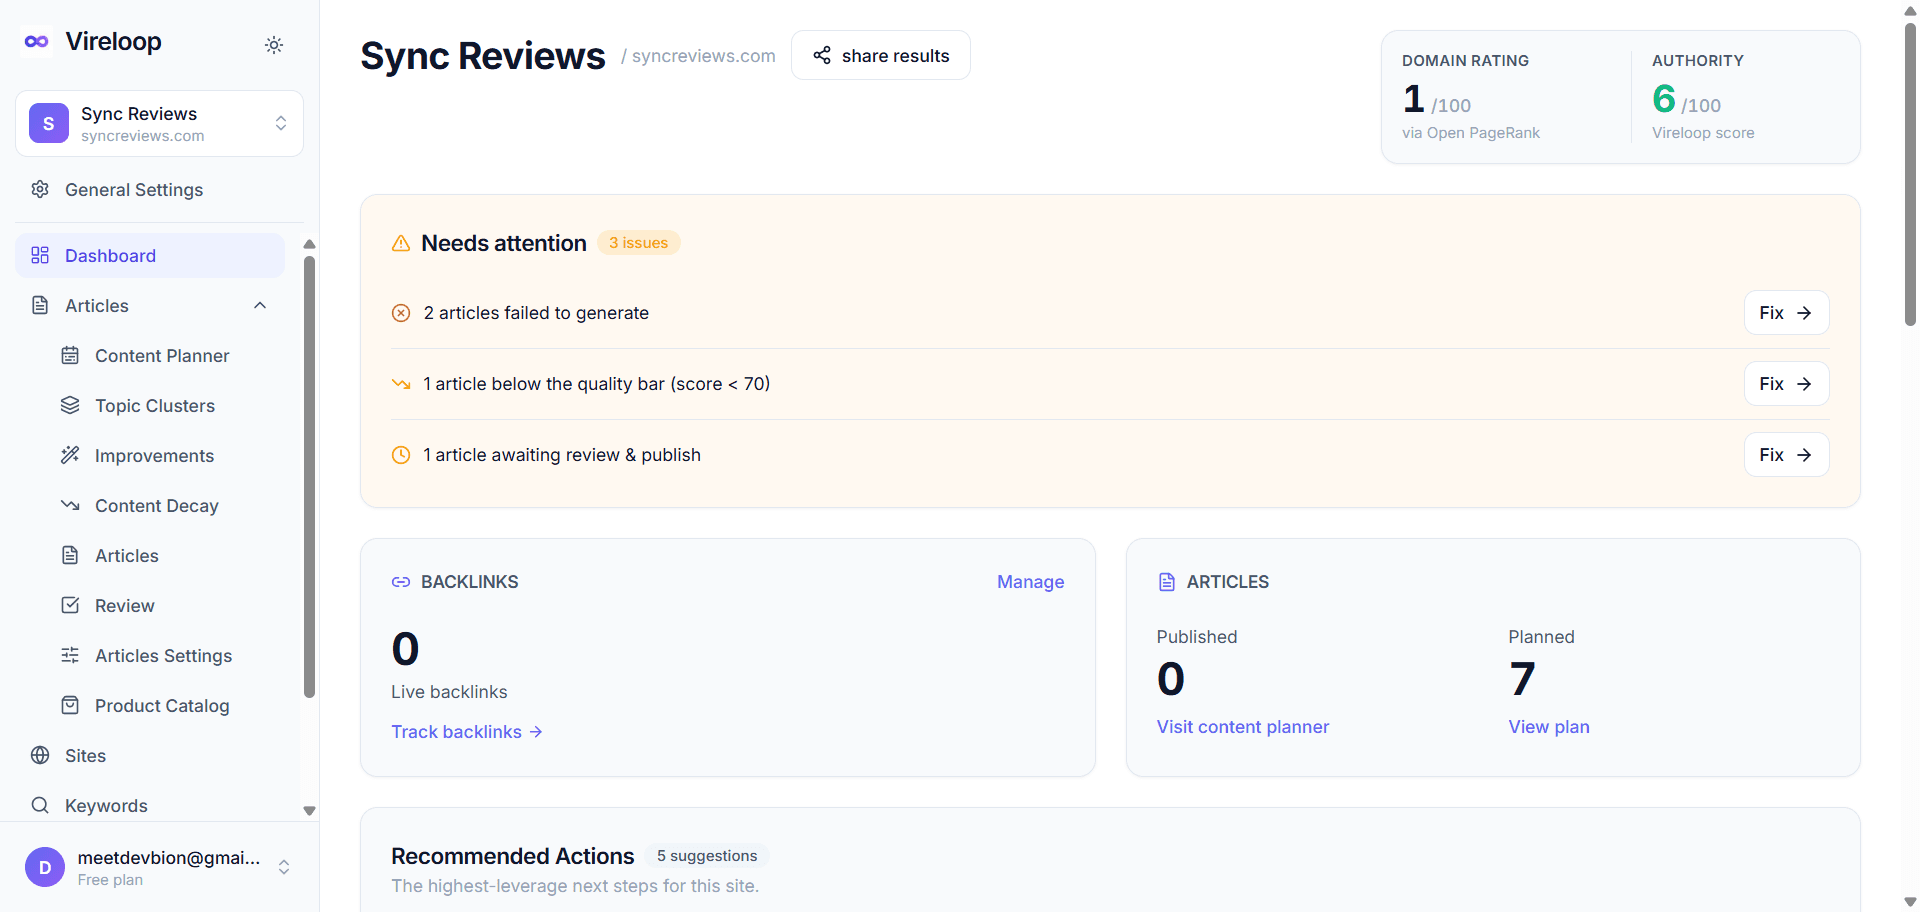This screenshot has width=1920, height=912.
Task: Click the Product Catalog bag icon
Action: pos(70,705)
